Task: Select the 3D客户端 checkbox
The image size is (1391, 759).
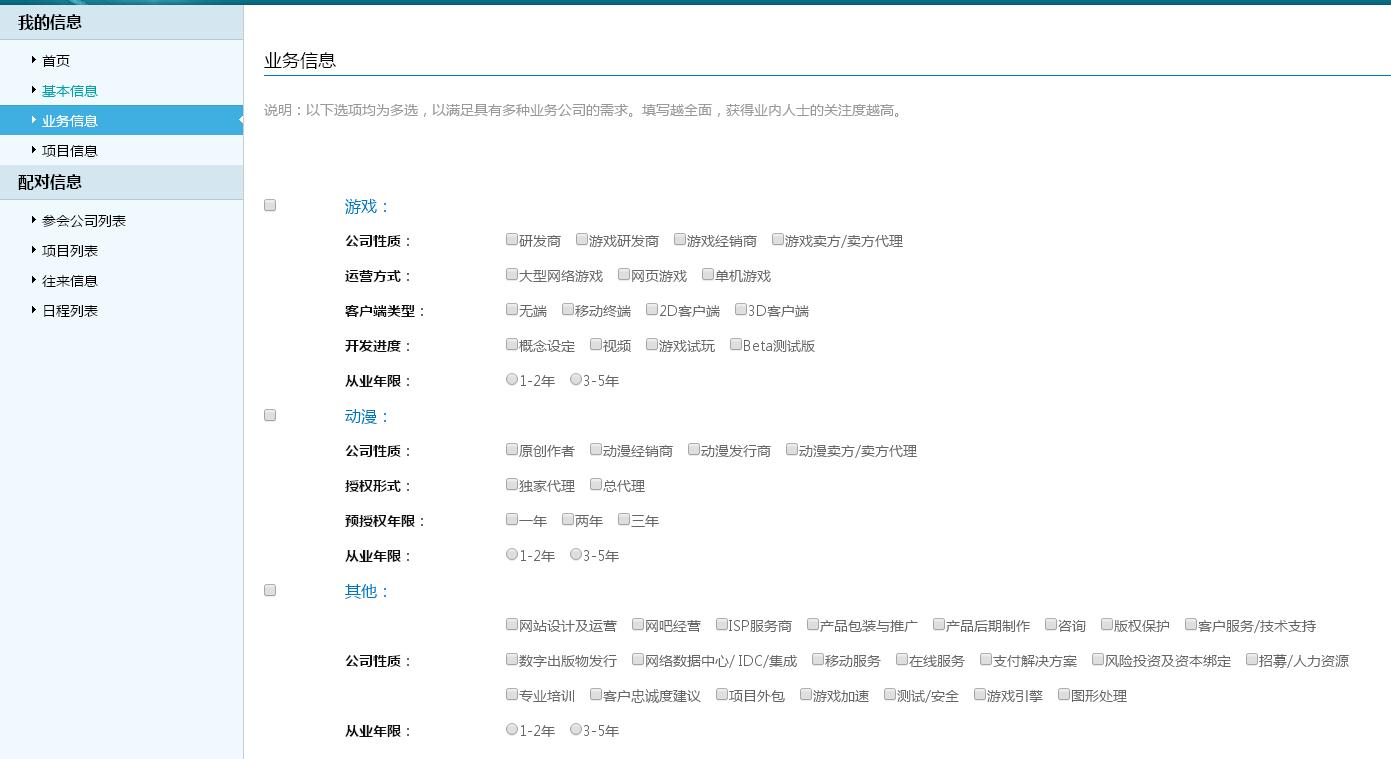Action: pos(741,309)
